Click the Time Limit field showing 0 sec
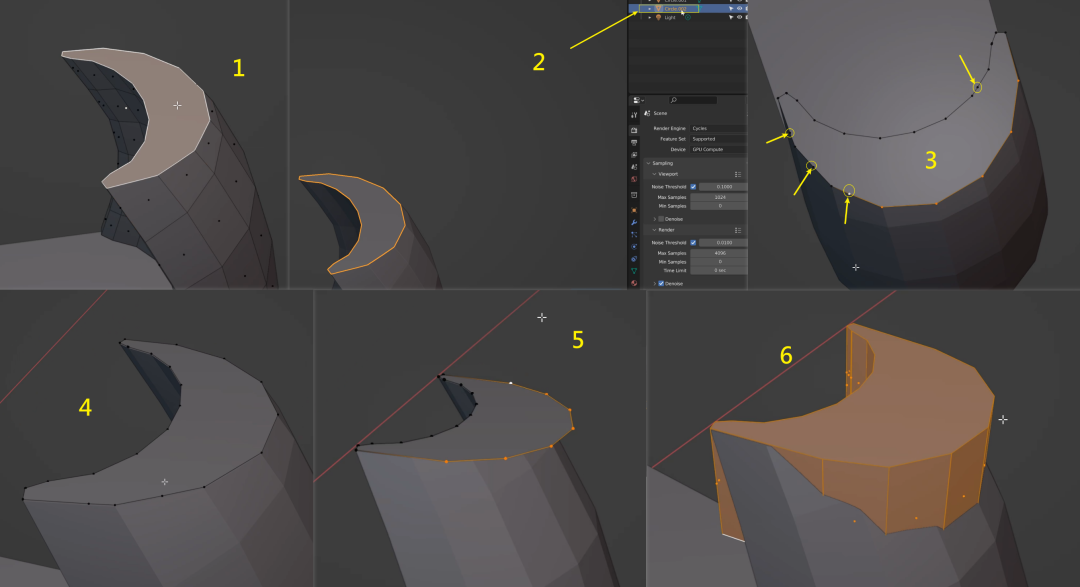 coord(719,271)
